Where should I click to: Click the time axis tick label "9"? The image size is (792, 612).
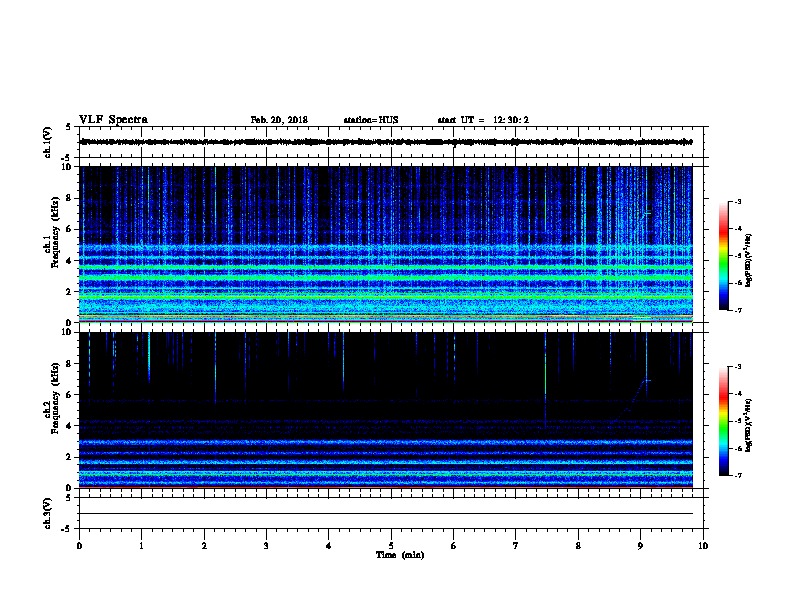[x=640, y=546]
